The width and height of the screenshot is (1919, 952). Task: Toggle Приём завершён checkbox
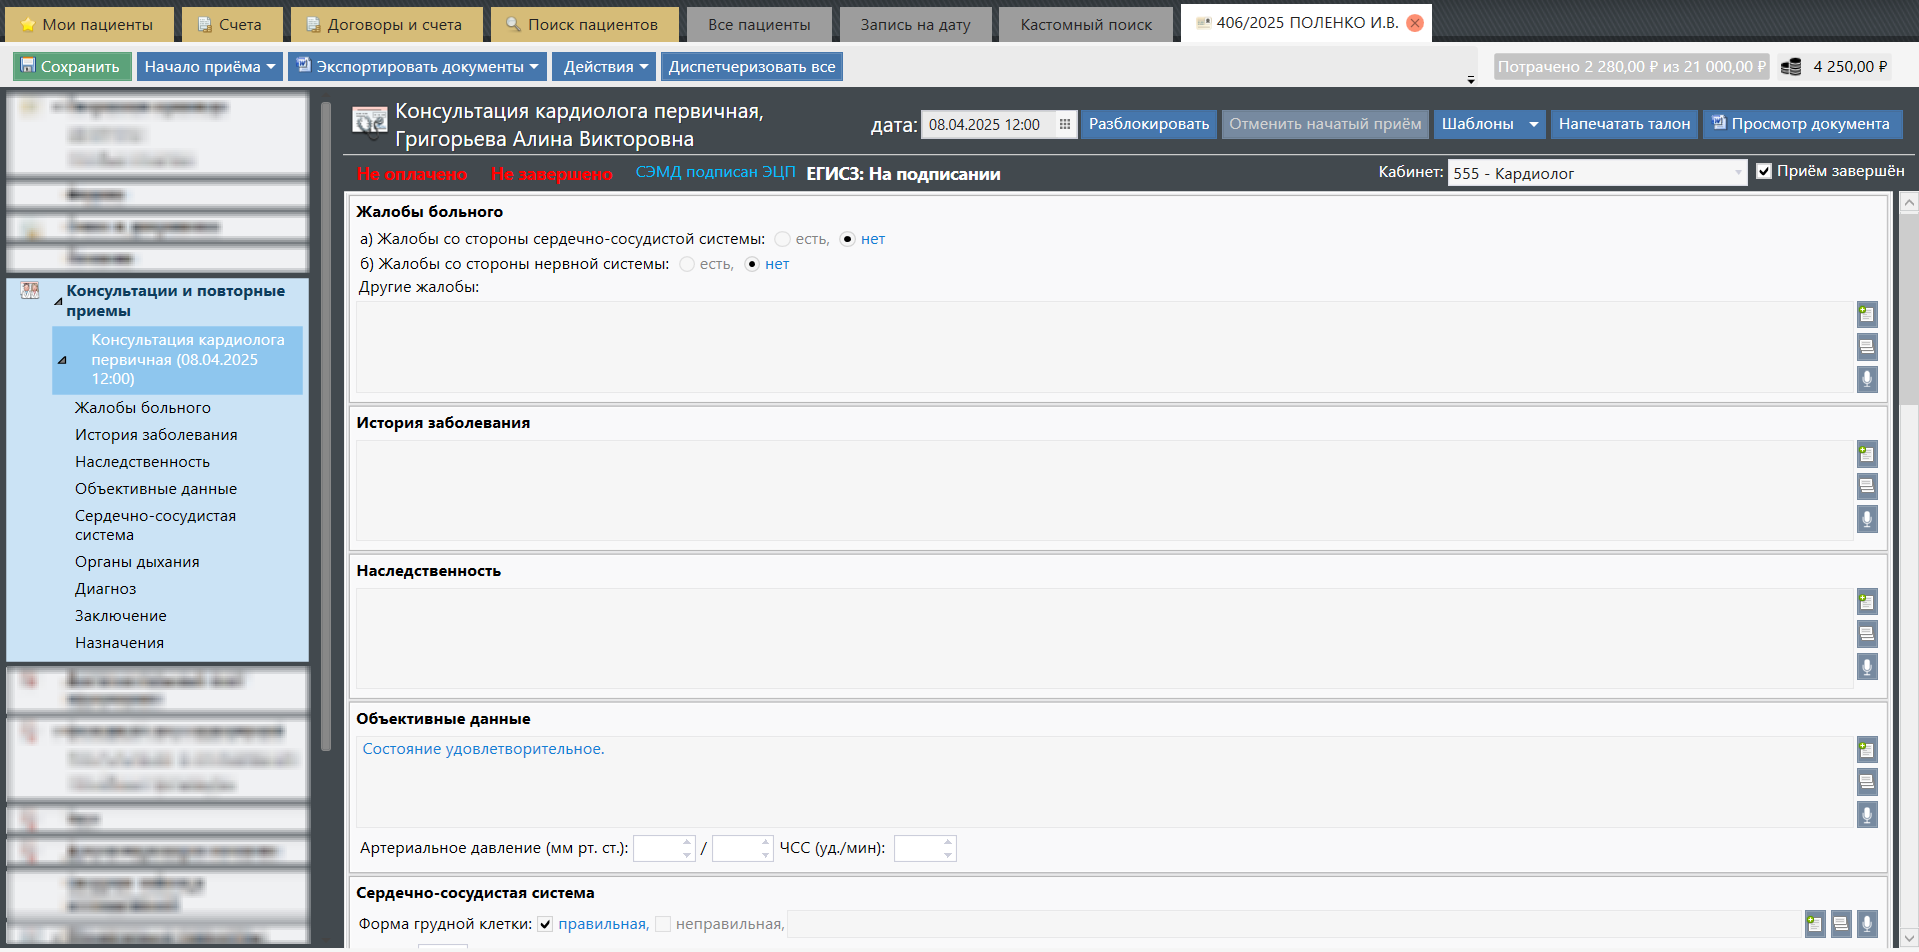[x=1764, y=171]
